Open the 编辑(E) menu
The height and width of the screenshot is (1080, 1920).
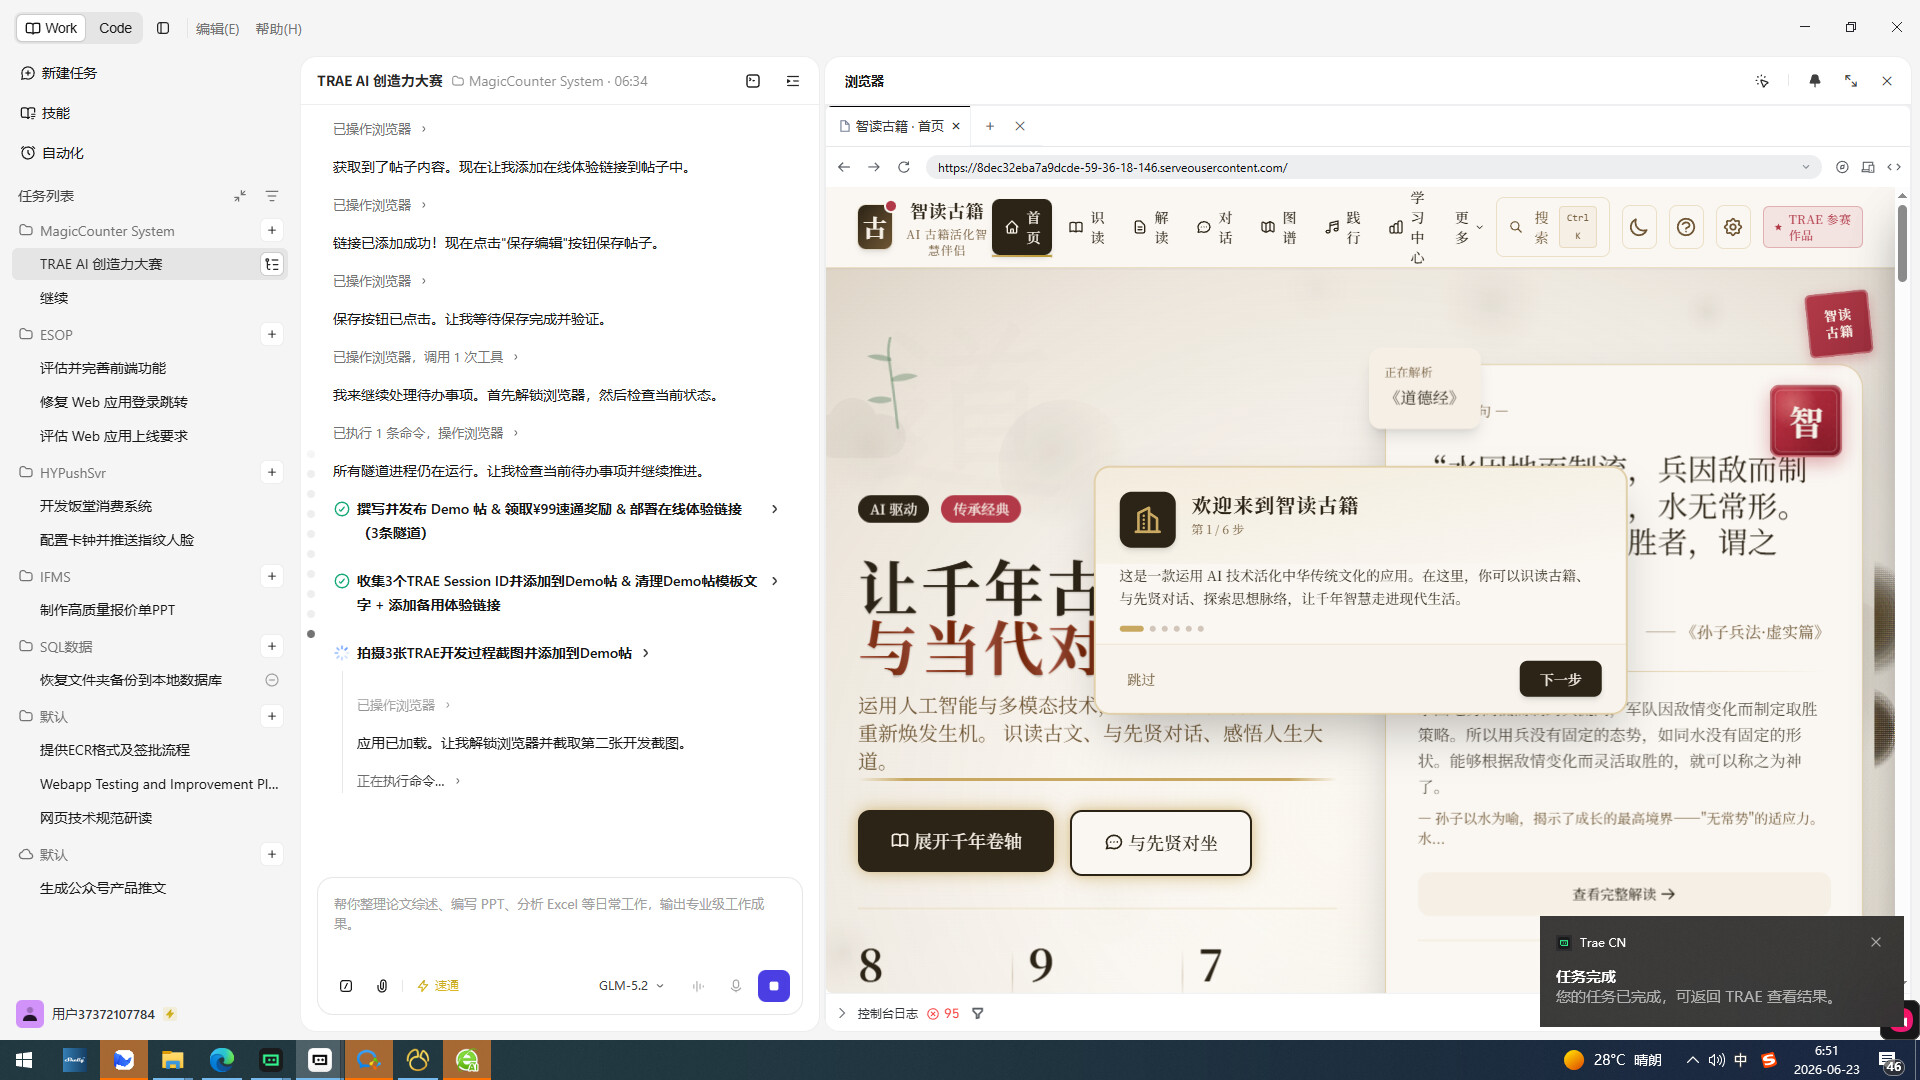[217, 29]
